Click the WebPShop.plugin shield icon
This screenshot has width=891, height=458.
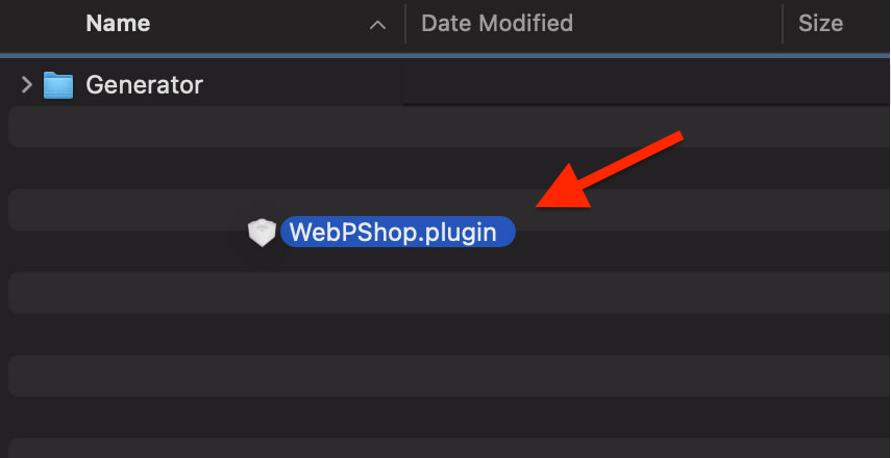point(261,233)
